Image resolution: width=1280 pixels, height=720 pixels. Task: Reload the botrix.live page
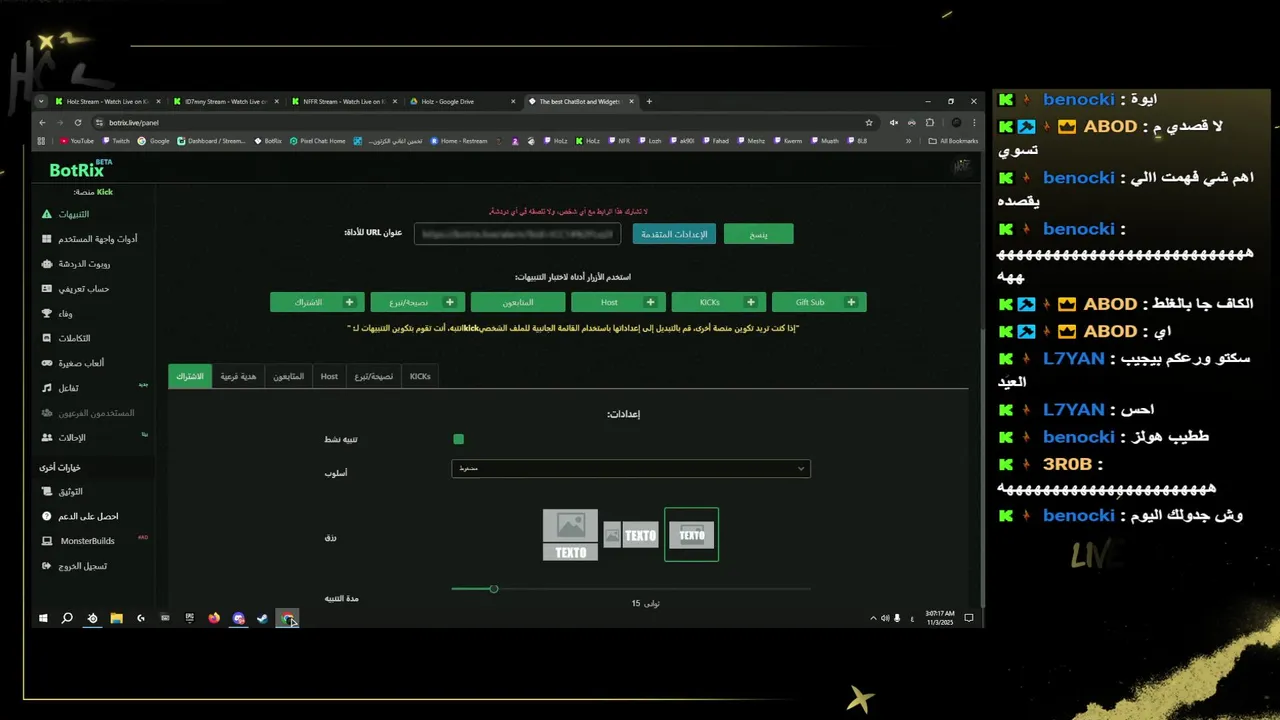77,122
